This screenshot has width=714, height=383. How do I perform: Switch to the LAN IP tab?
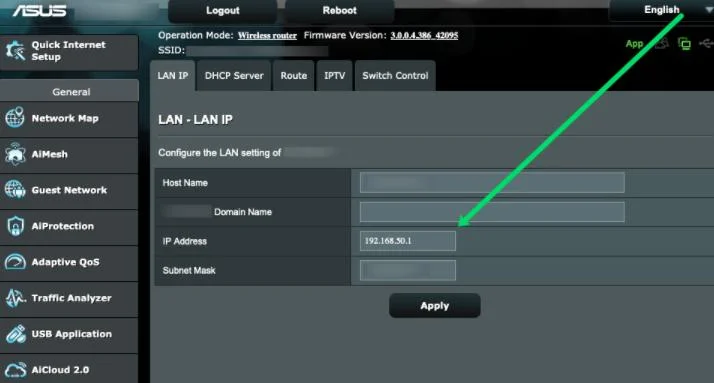click(x=173, y=76)
